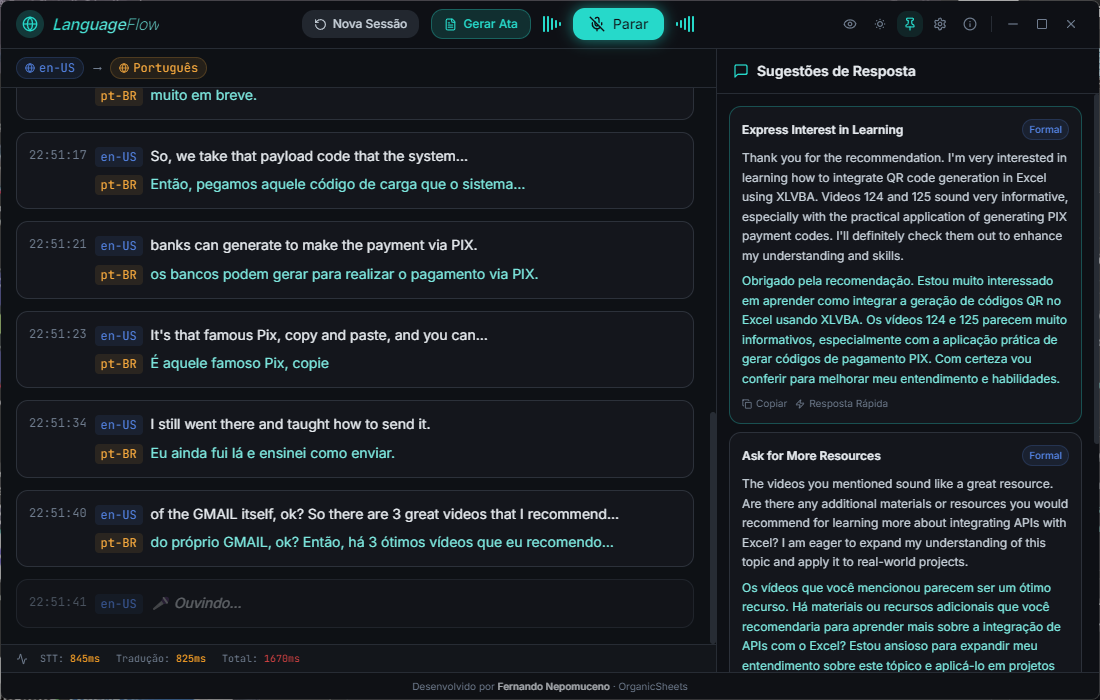Click the Portuguese text of Express Interest suggestion

(x=904, y=330)
